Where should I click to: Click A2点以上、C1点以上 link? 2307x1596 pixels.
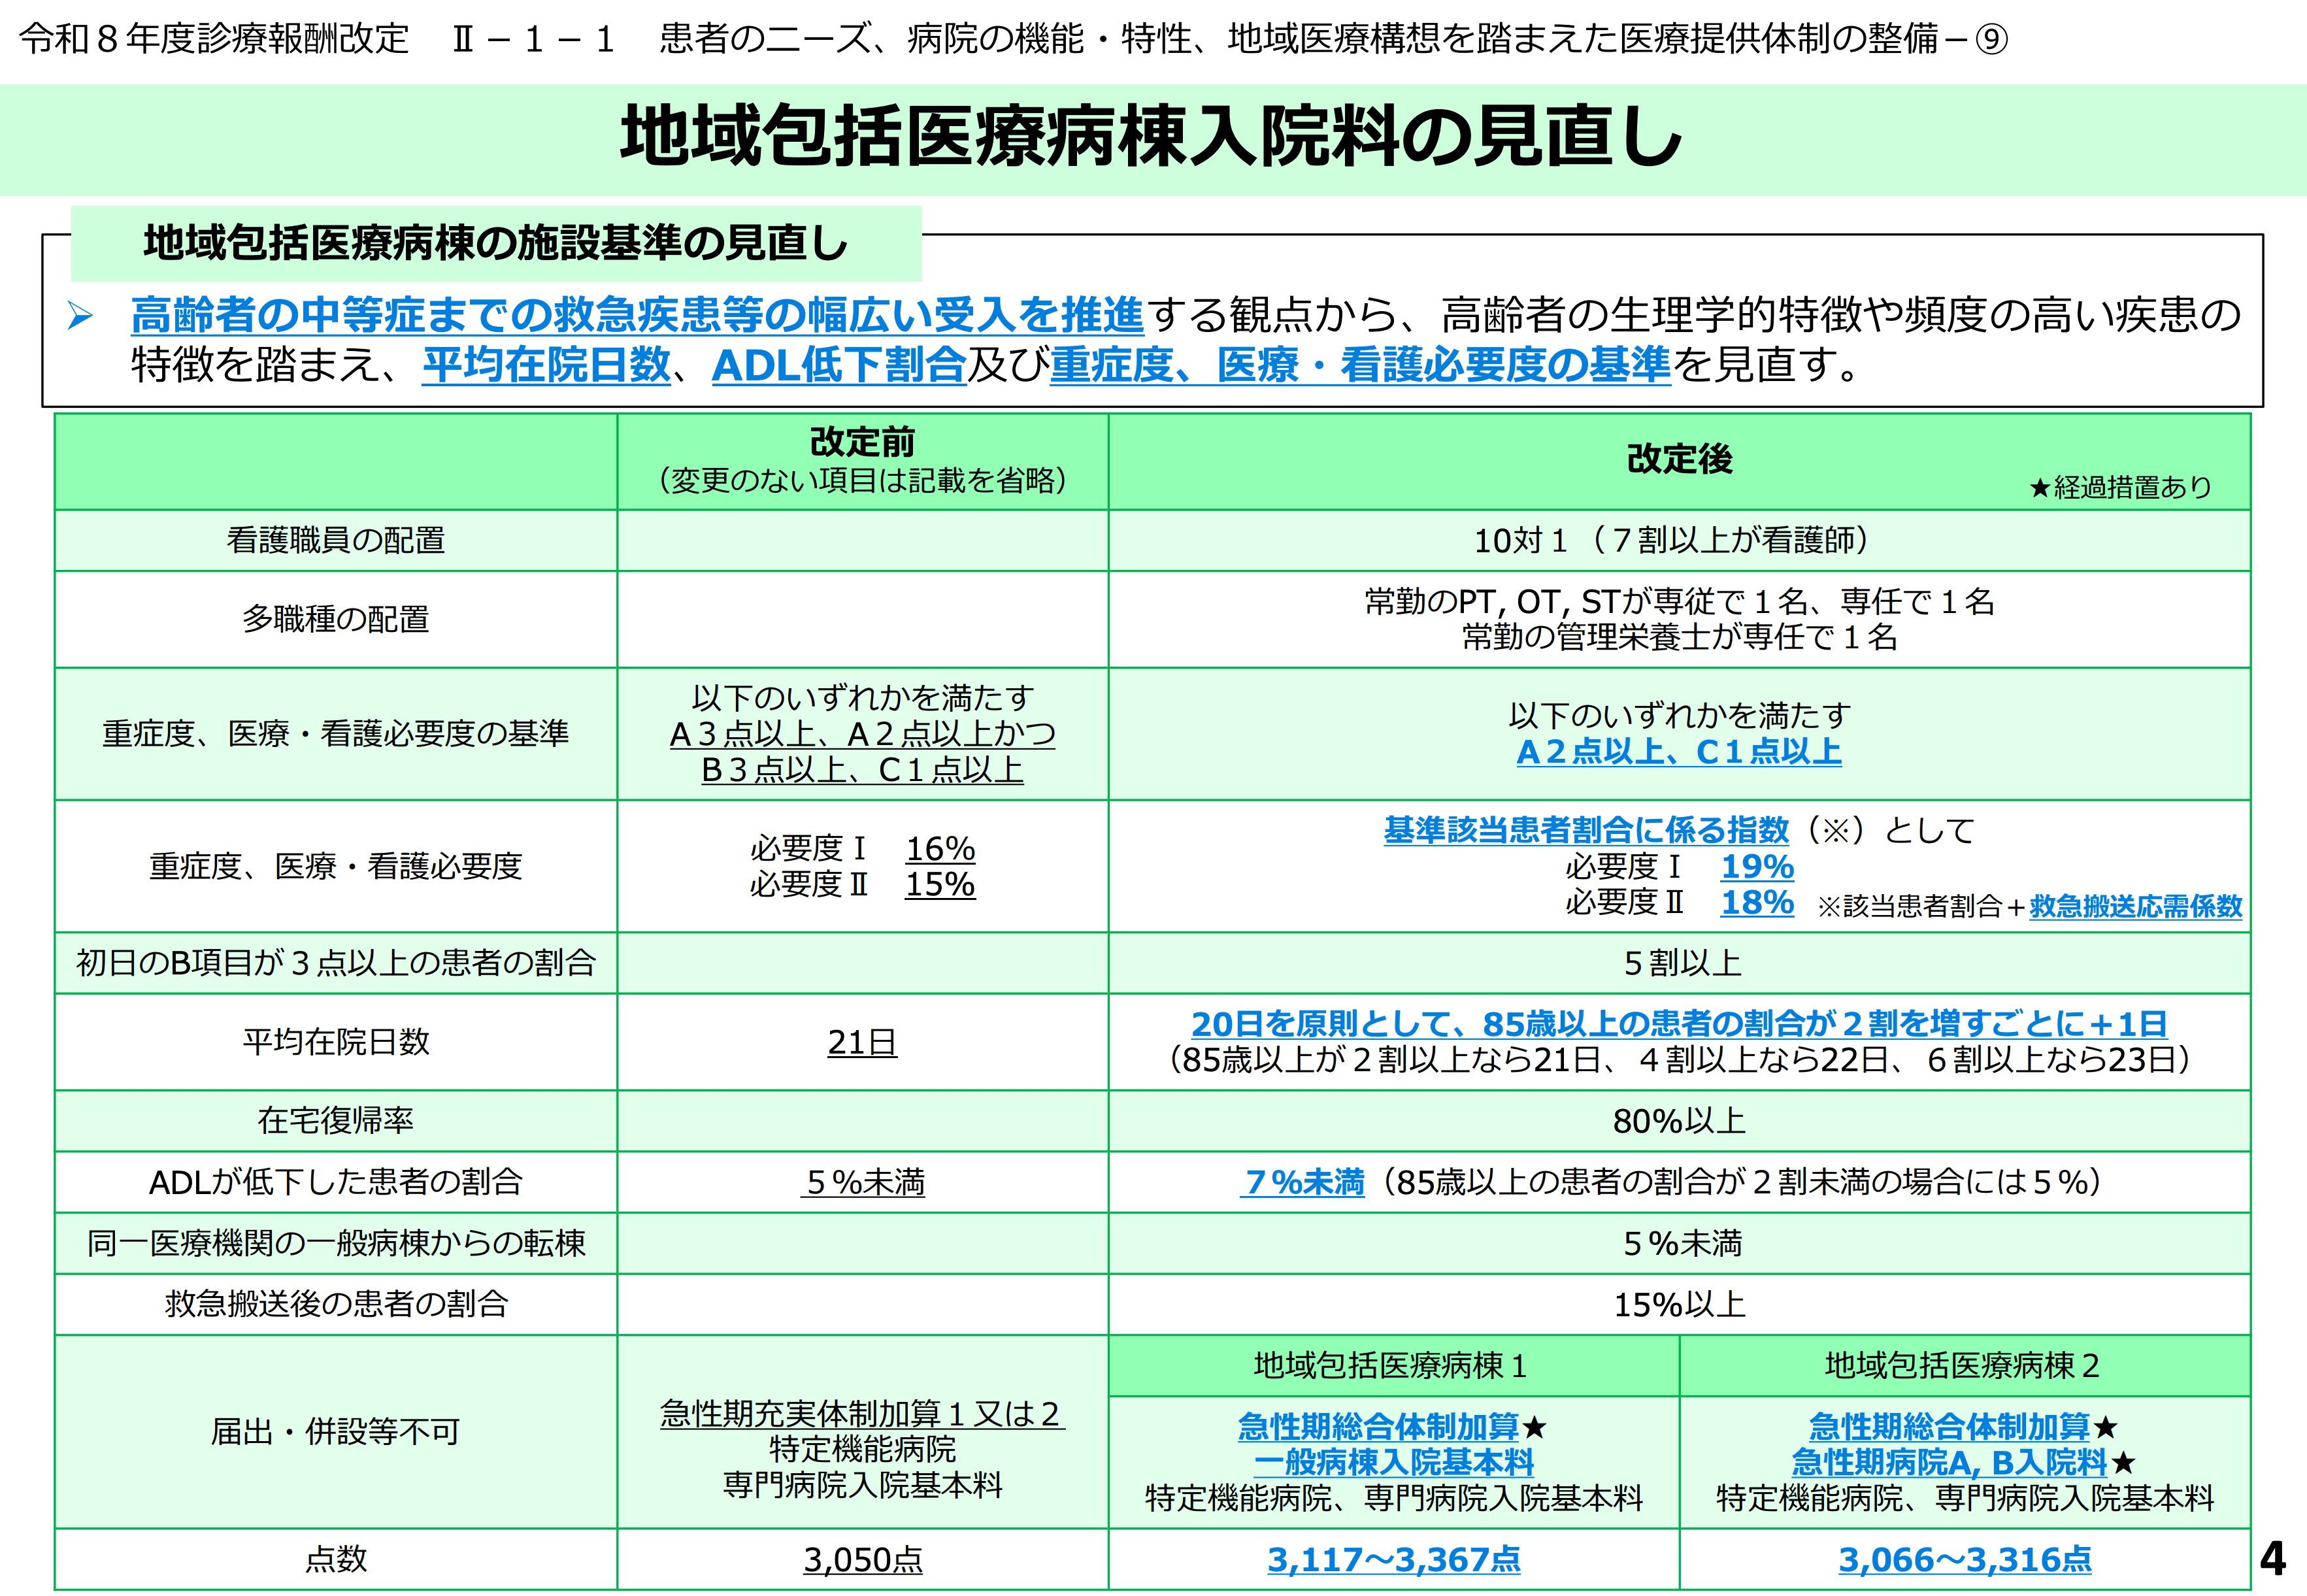(1678, 752)
